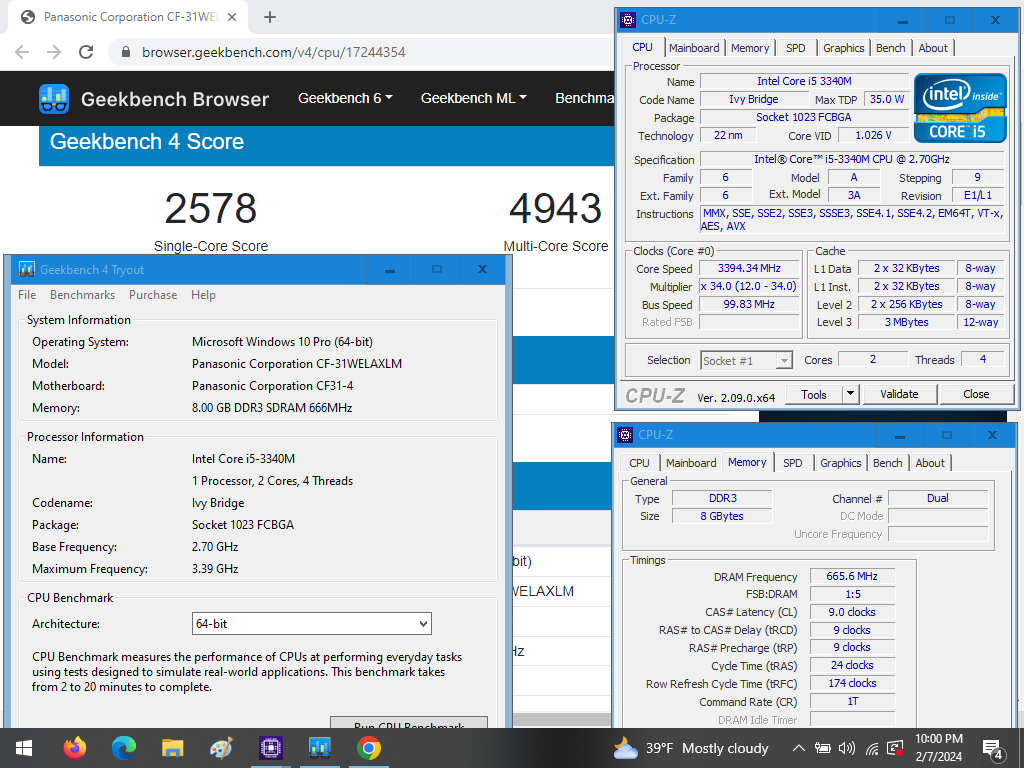Screen dimensions: 1024x768
Task: Switch to SPD tab in top CPU-Z
Action: pos(795,48)
